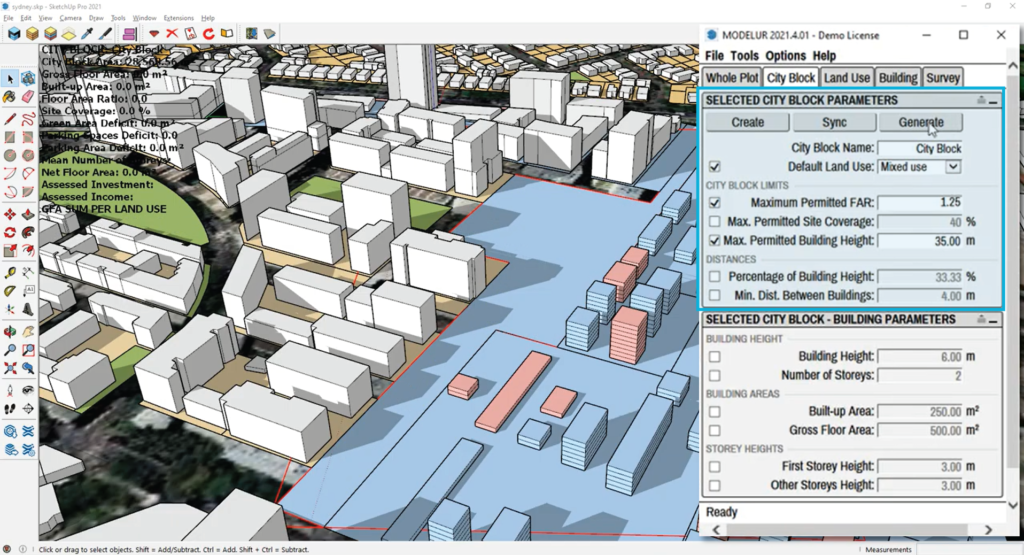Viewport: 1024px width, 555px height.
Task: Open the Survey tab
Action: pyautogui.click(x=943, y=78)
